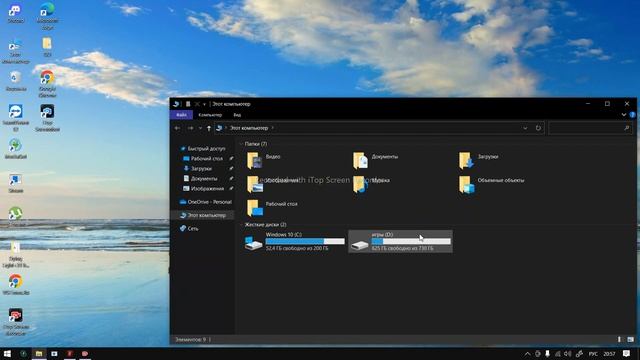This screenshot has width=640, height=360.
Task: Open iTop Screenshot desktop shortcut
Action: pyautogui.click(x=47, y=118)
